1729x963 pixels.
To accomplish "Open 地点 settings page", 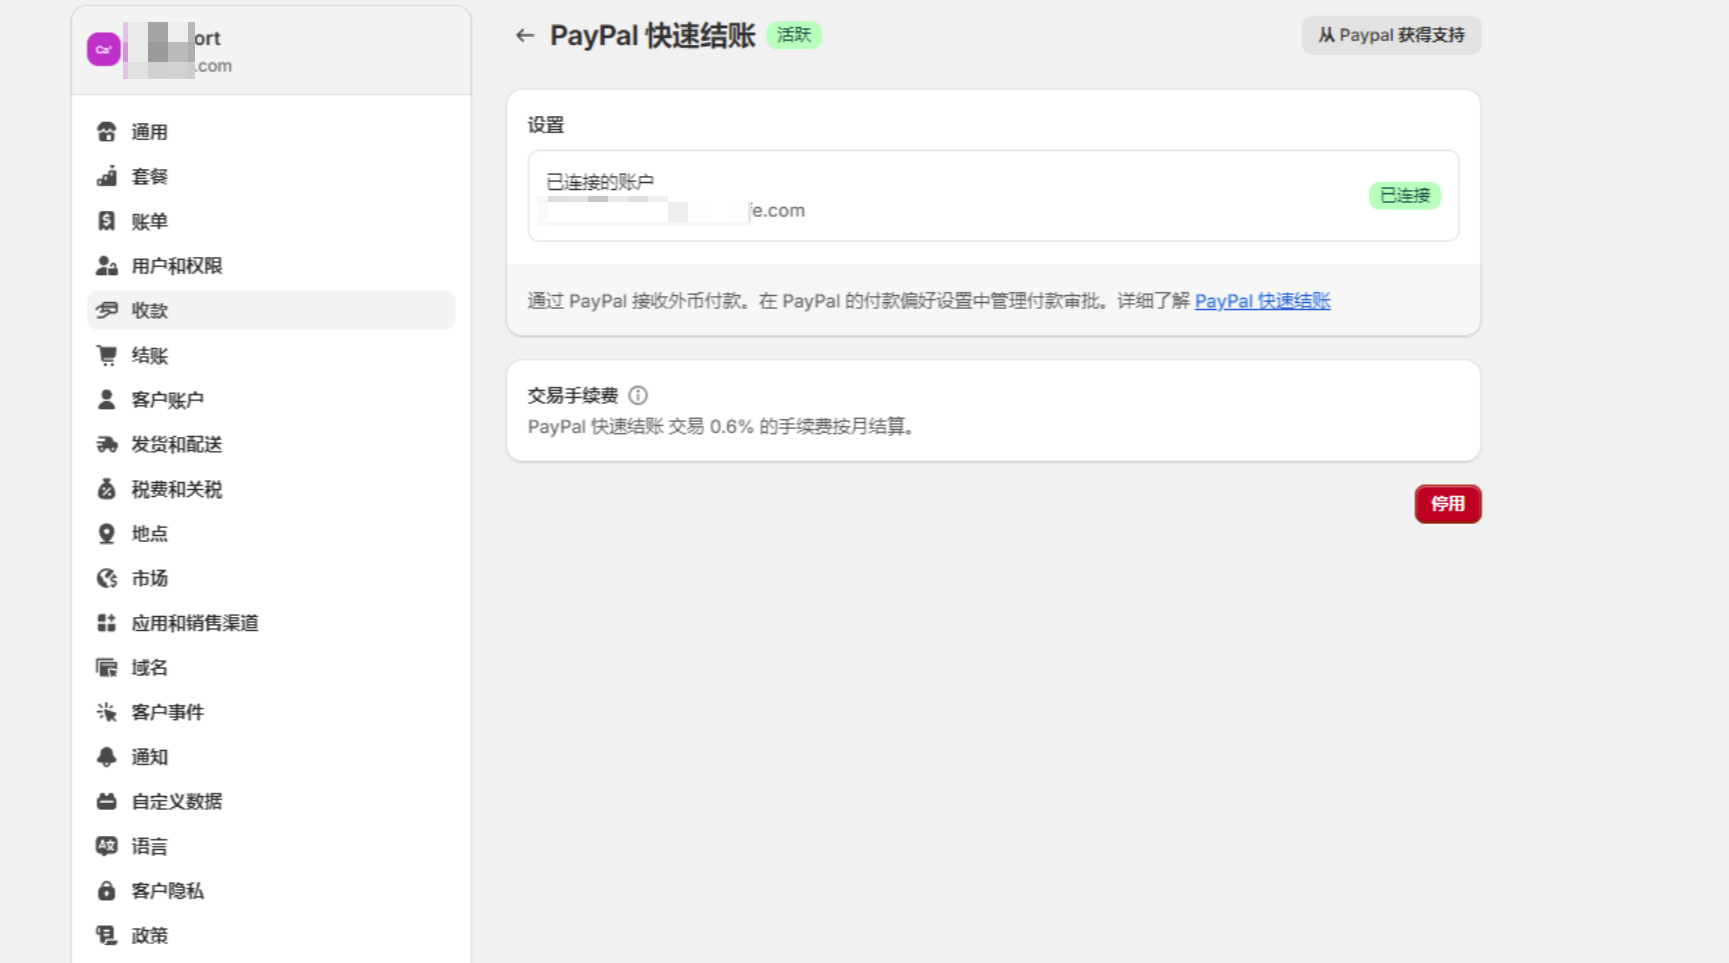I will pos(271,534).
